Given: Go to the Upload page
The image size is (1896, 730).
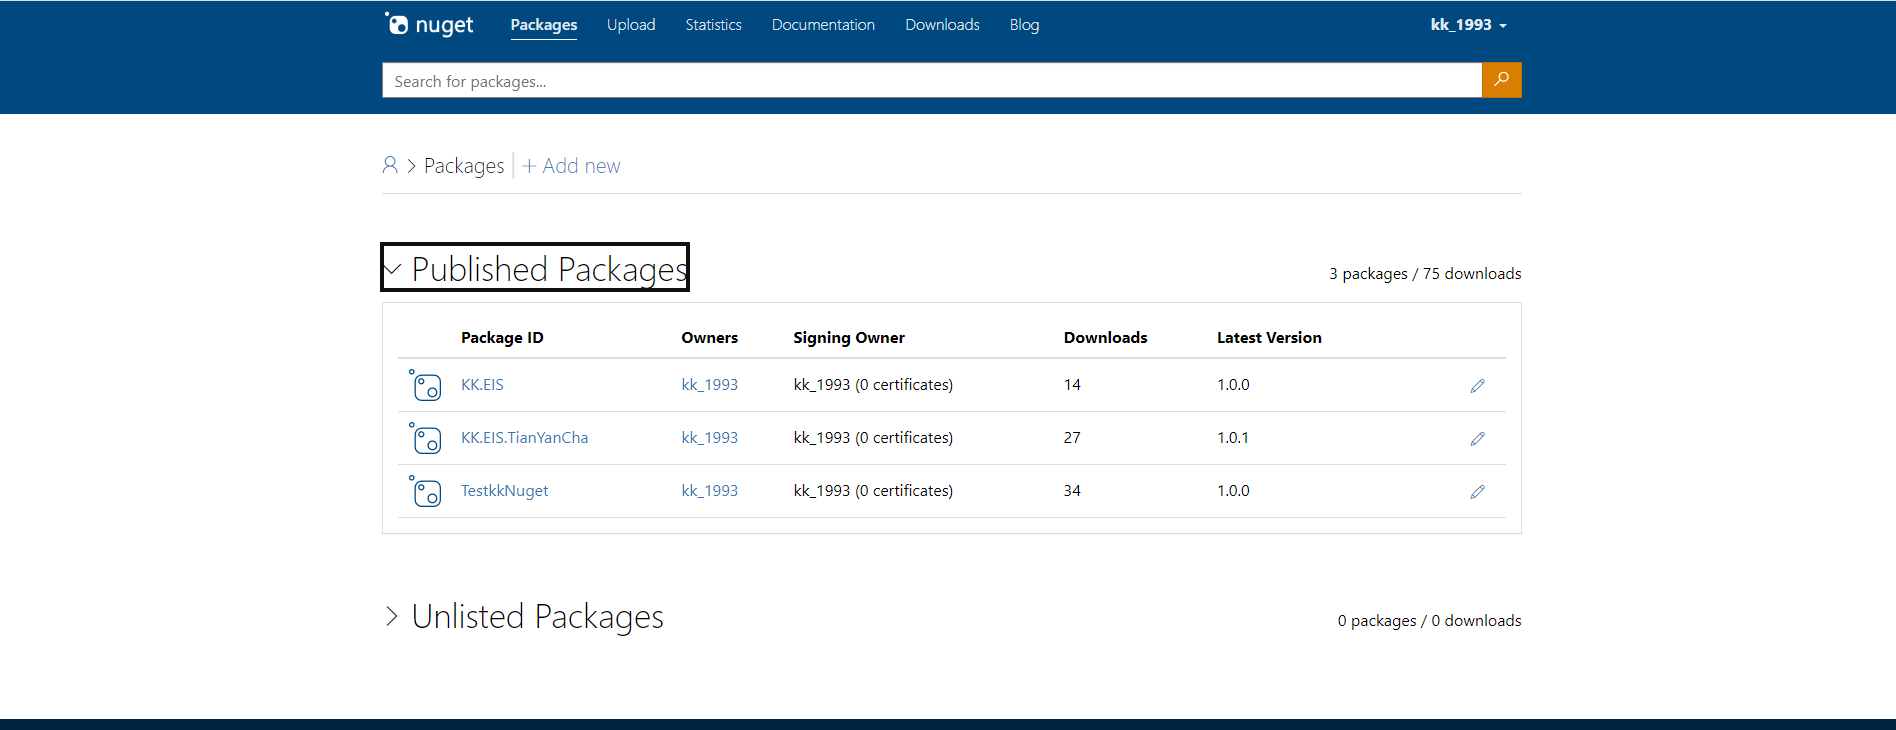Looking at the screenshot, I should (631, 25).
